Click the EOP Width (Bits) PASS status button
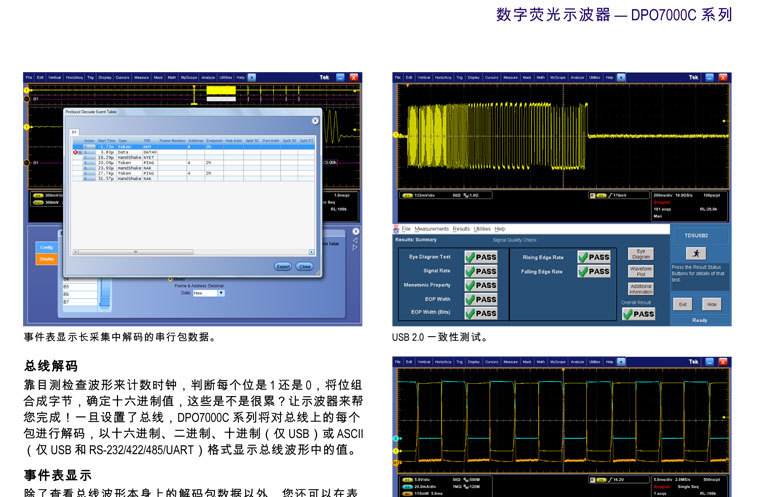The image size is (760, 497). [481, 313]
